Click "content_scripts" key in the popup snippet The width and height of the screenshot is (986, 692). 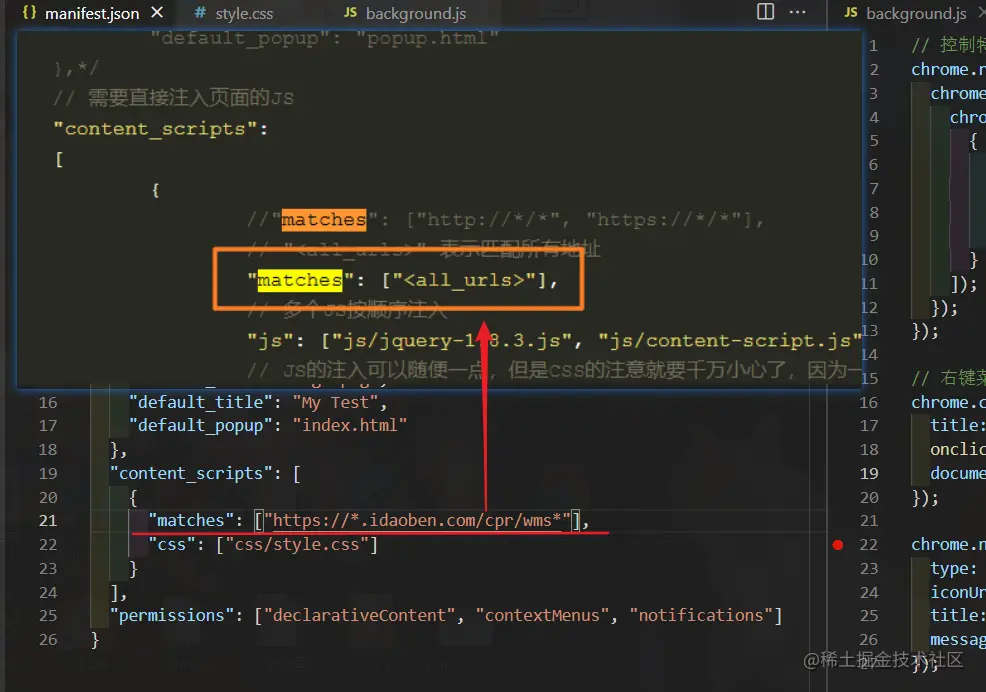[x=155, y=129]
